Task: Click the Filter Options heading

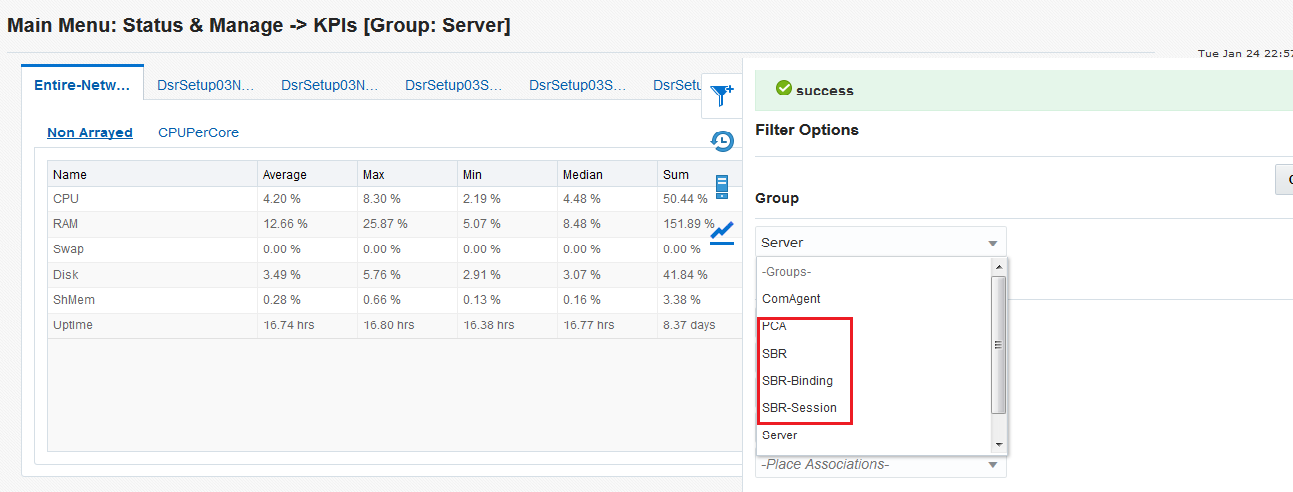Action: [807, 130]
